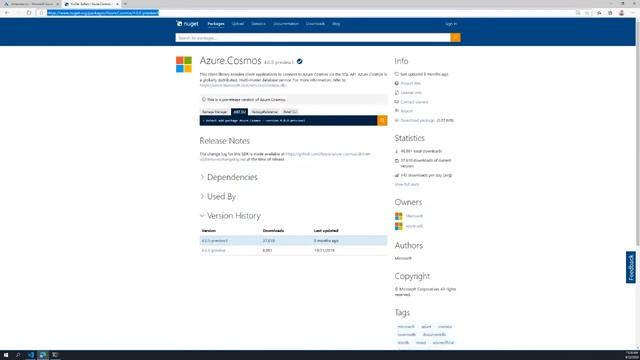Select the Paket CLI tab
The height and width of the screenshot is (360, 640).
[290, 112]
